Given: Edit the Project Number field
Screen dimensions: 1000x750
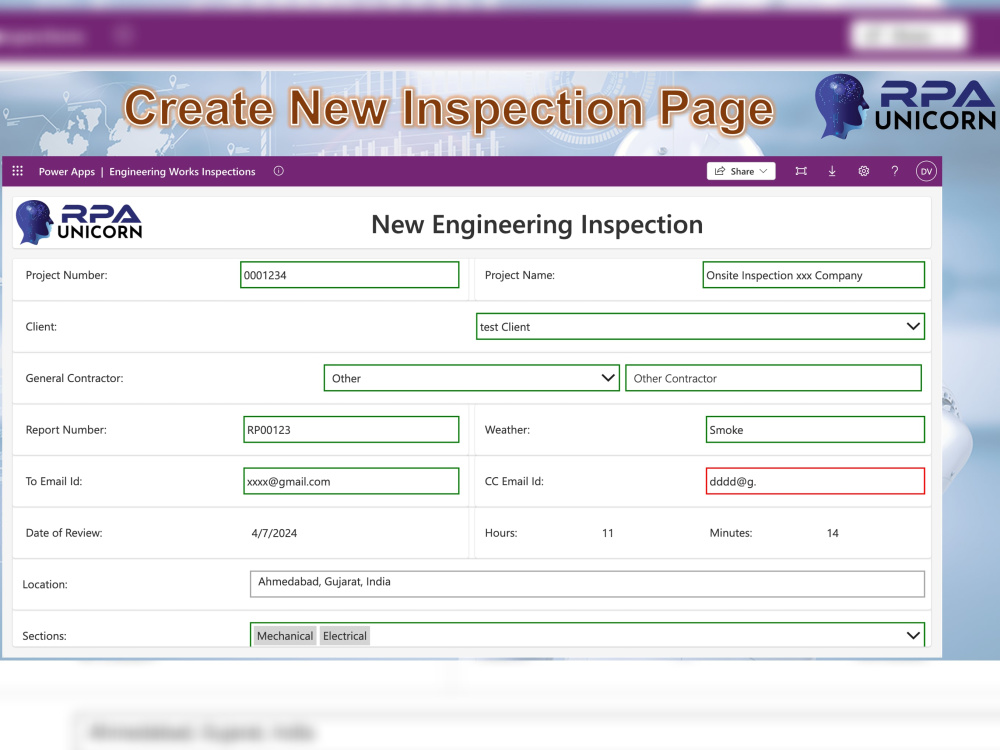Looking at the screenshot, I should click(x=349, y=275).
